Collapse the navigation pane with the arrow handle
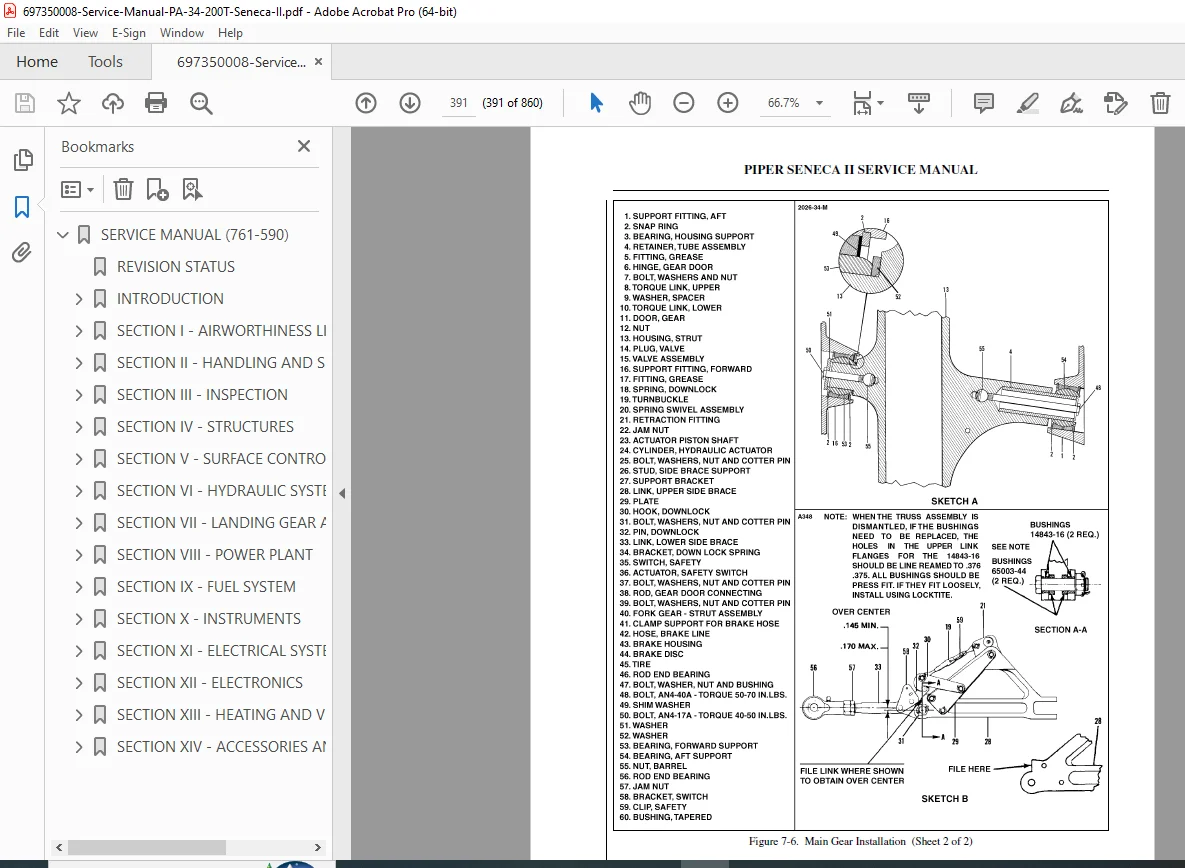Image resolution: width=1185 pixels, height=868 pixels. point(342,493)
